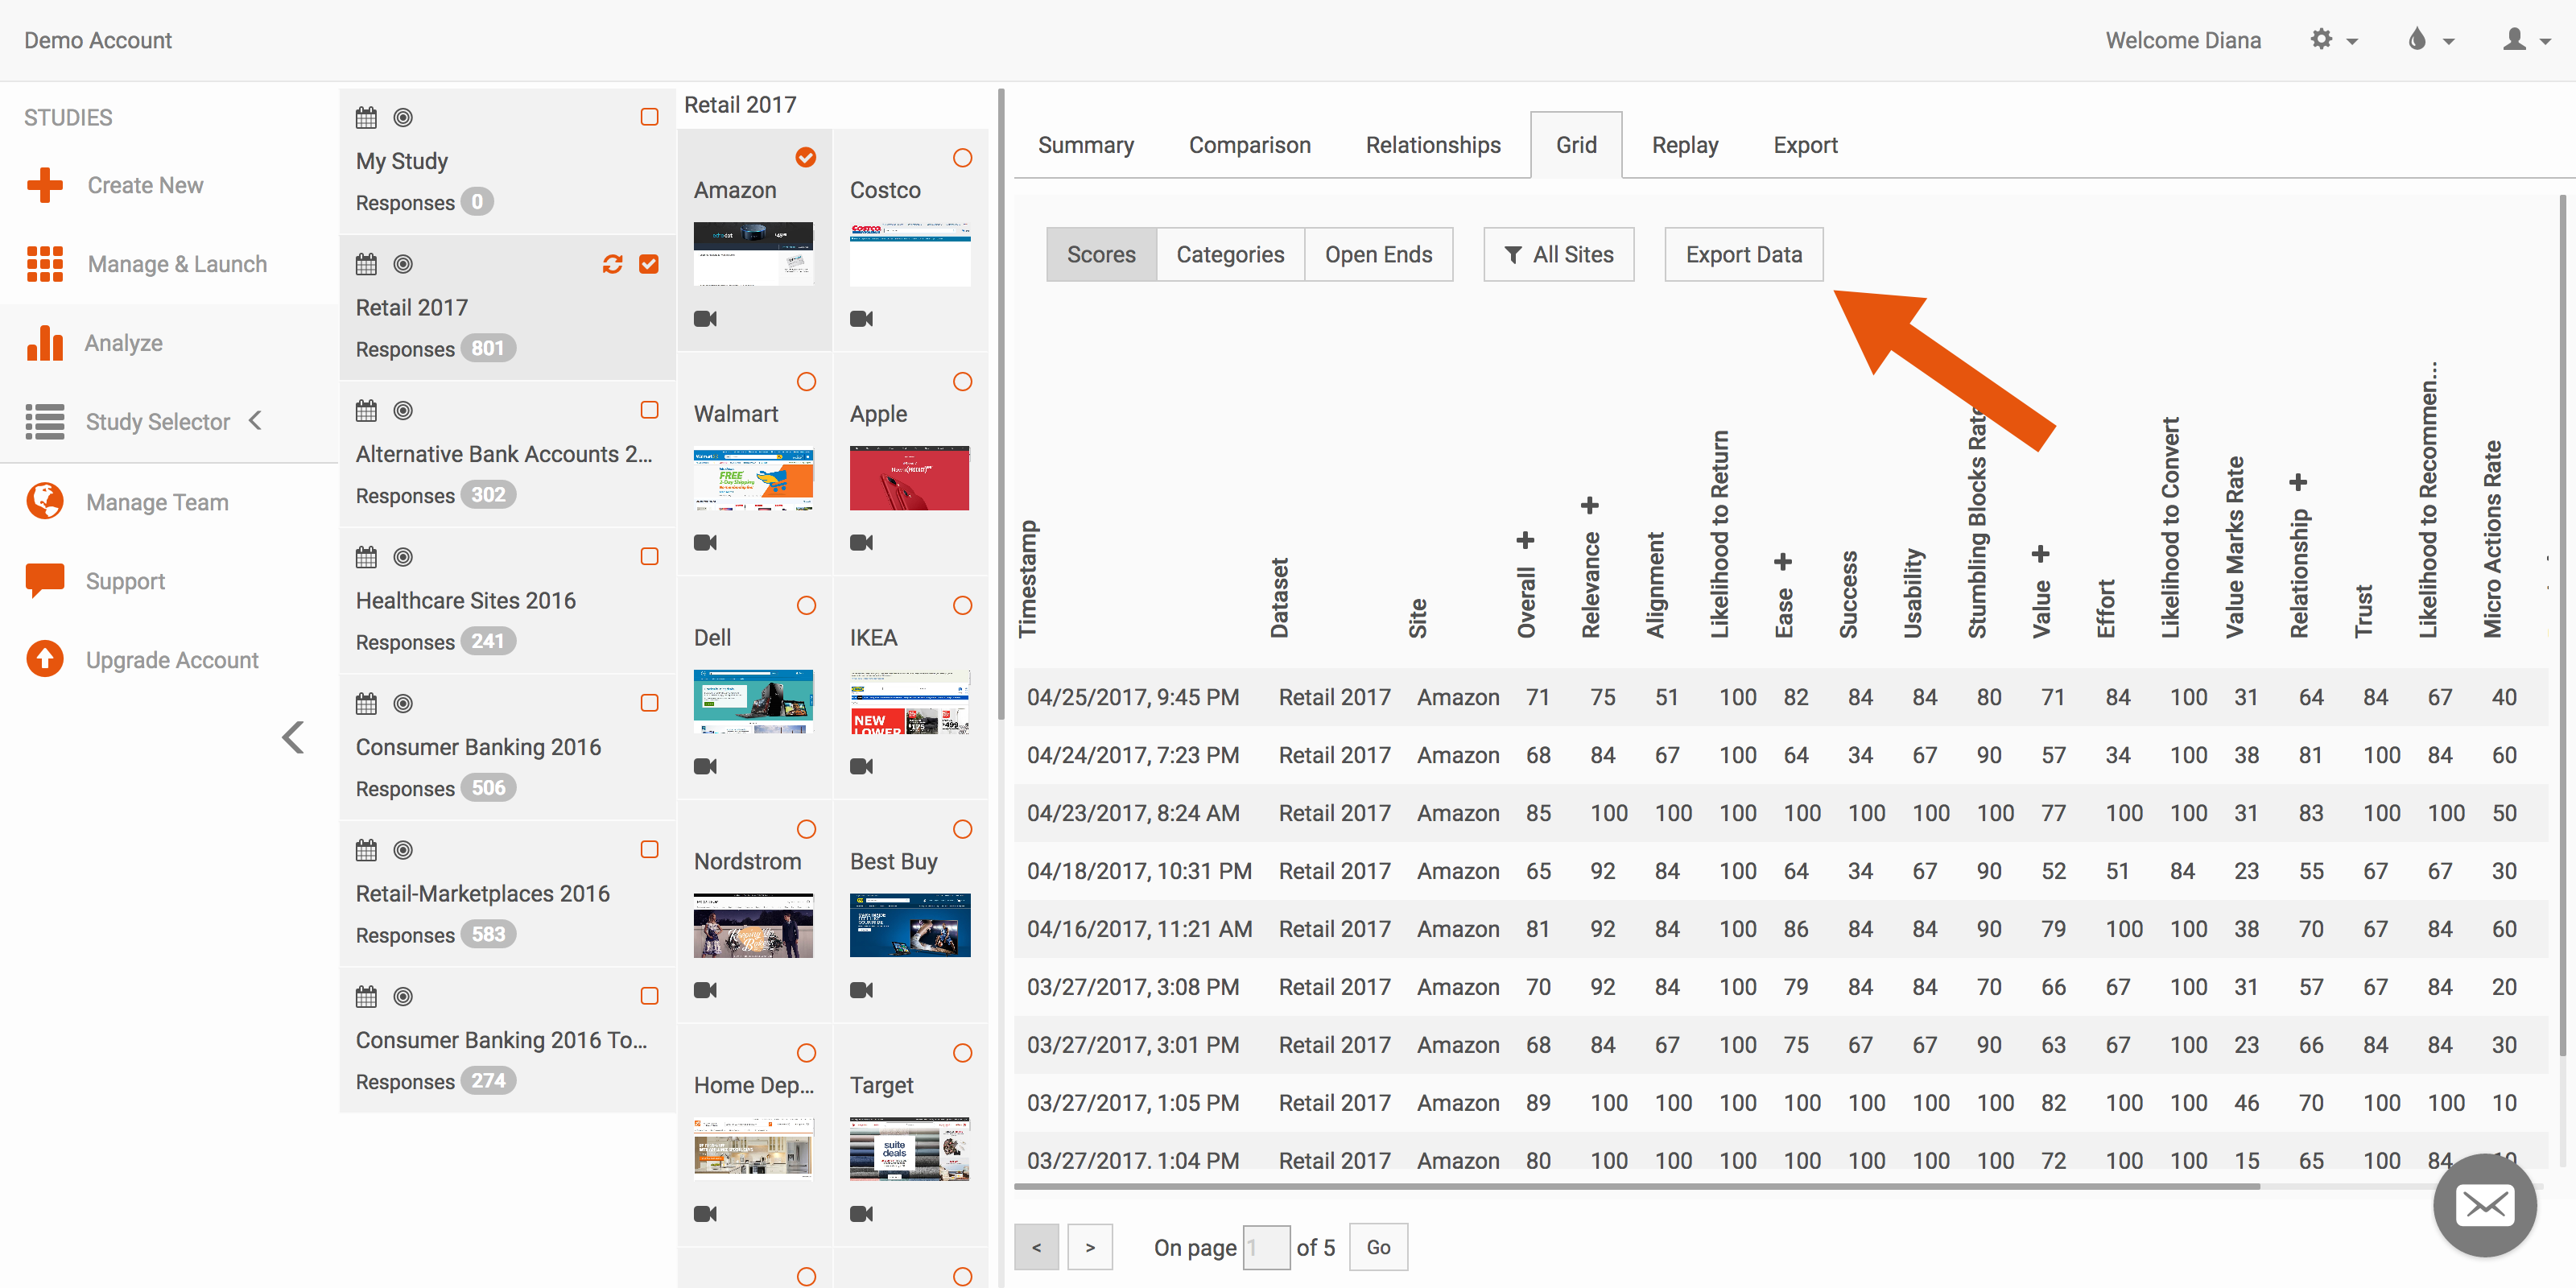Open Manage & Launch grid icon
The height and width of the screenshot is (1288, 2576).
click(45, 264)
